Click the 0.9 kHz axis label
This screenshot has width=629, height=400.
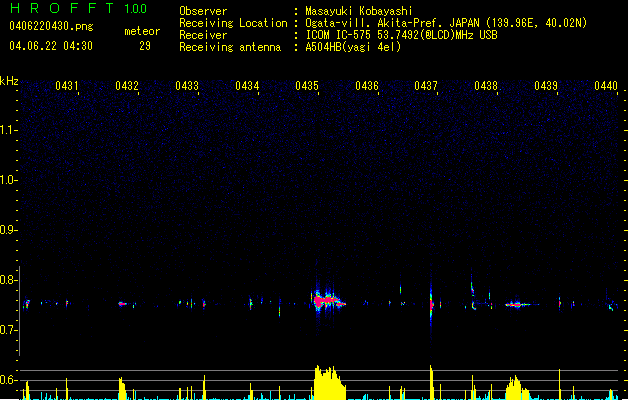pos(8,230)
